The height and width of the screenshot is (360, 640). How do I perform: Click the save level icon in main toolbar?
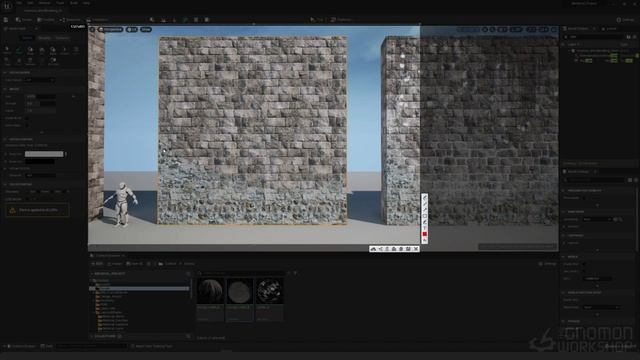(x=6, y=20)
